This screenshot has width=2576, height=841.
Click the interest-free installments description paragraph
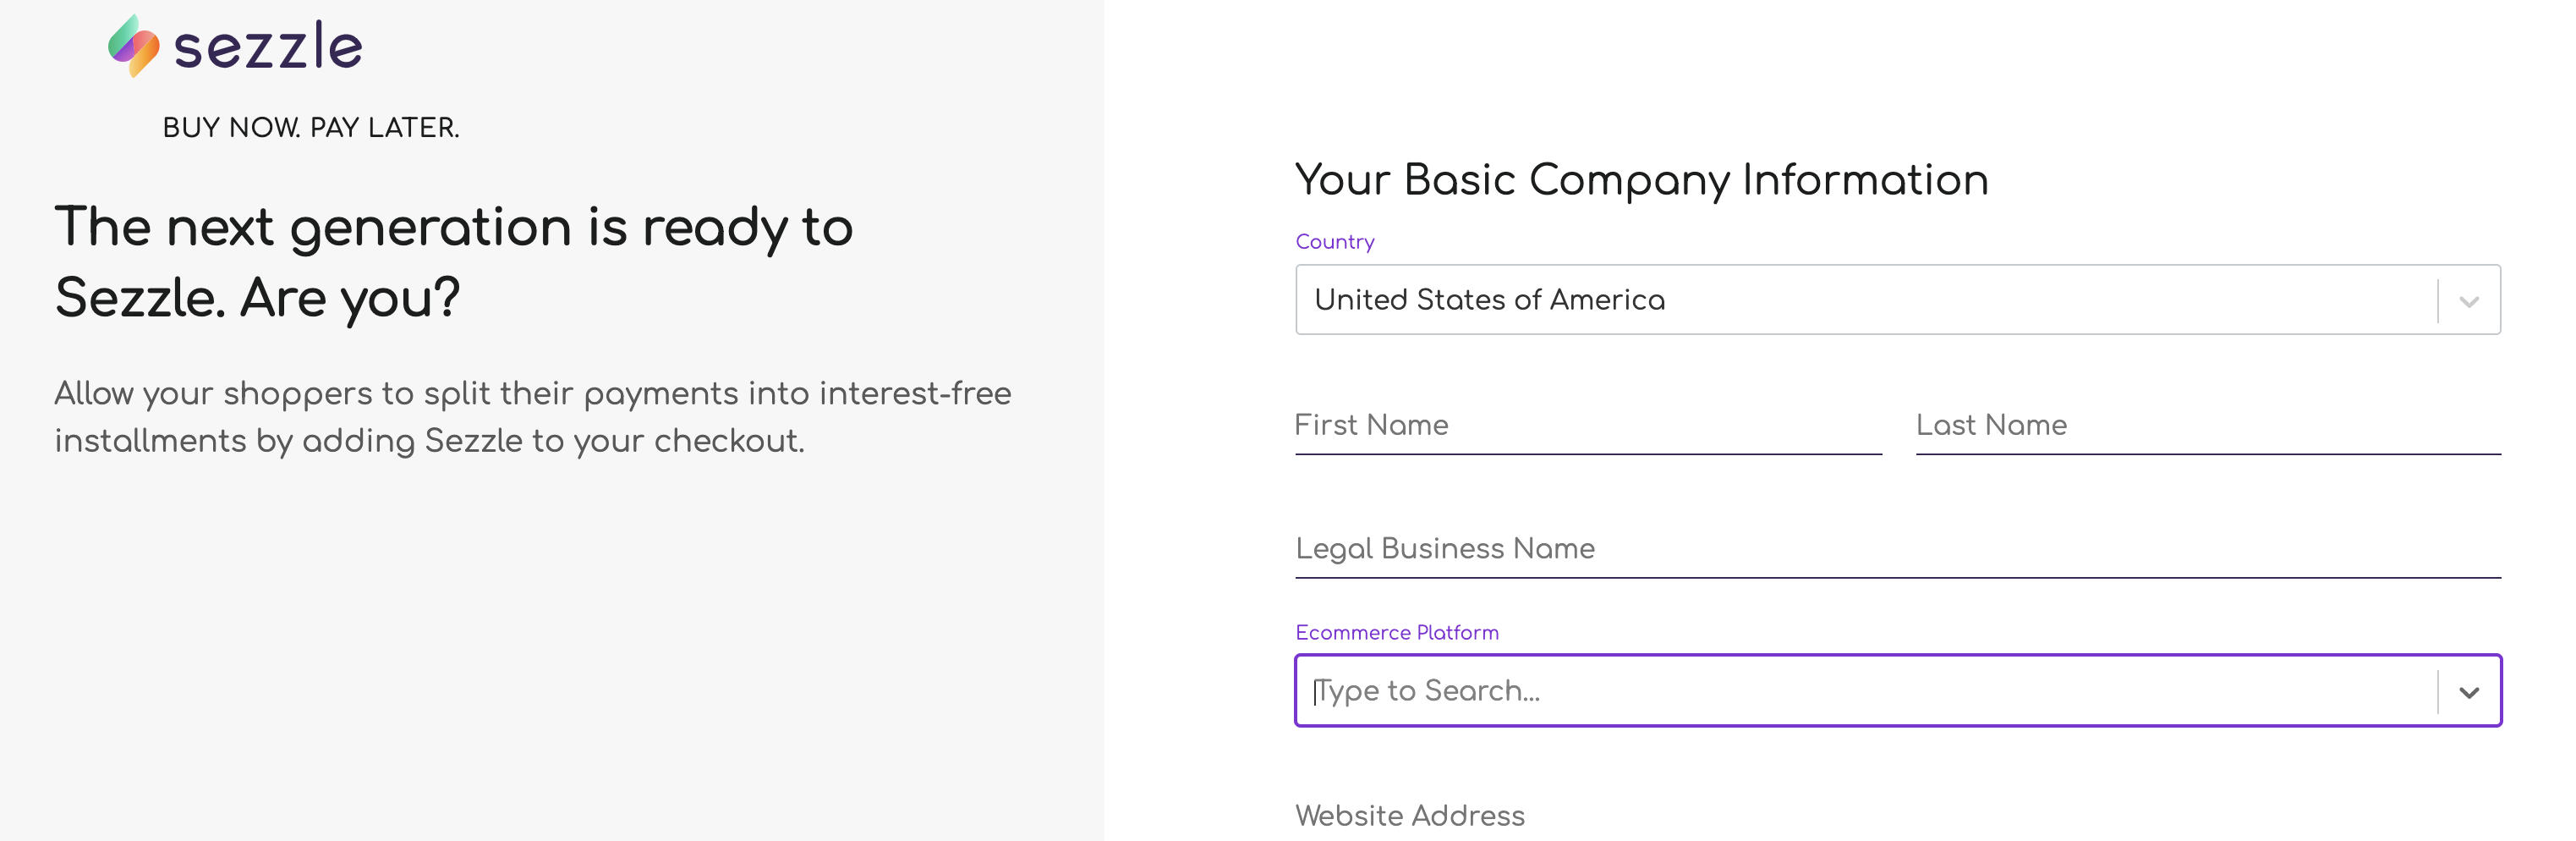click(532, 417)
